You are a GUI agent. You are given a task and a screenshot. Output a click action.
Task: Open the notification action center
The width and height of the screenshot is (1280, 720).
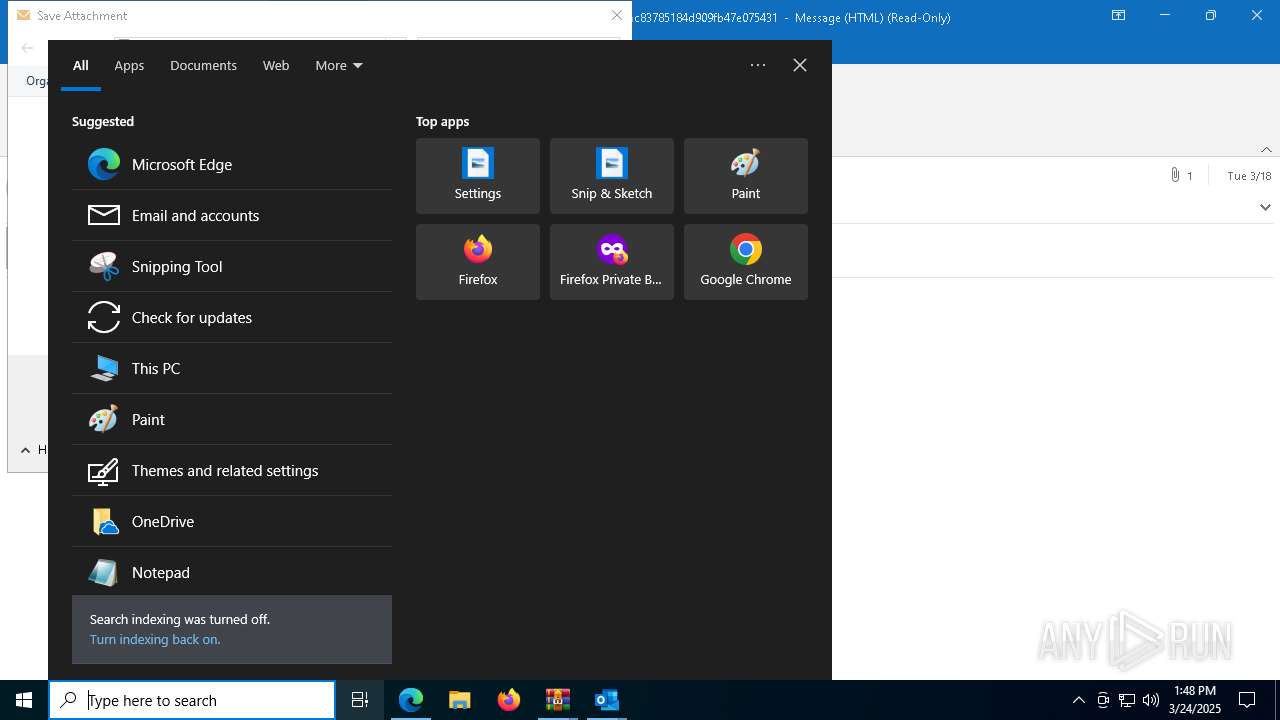[x=1247, y=700]
